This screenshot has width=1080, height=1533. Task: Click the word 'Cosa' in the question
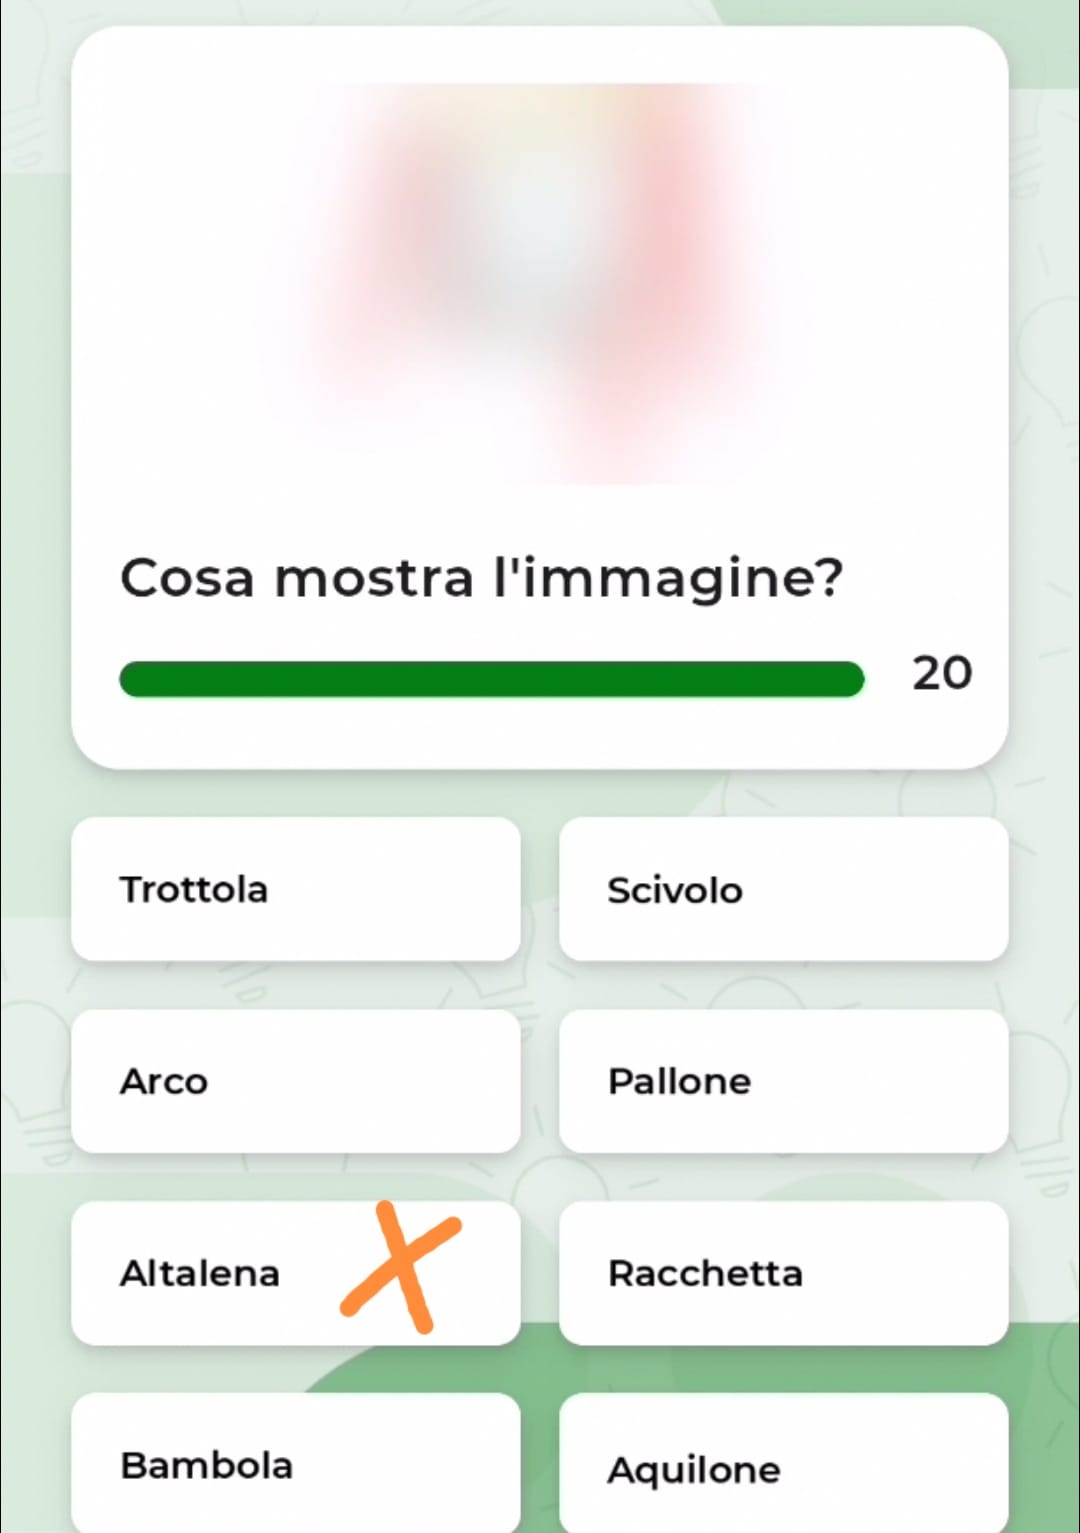(x=187, y=578)
